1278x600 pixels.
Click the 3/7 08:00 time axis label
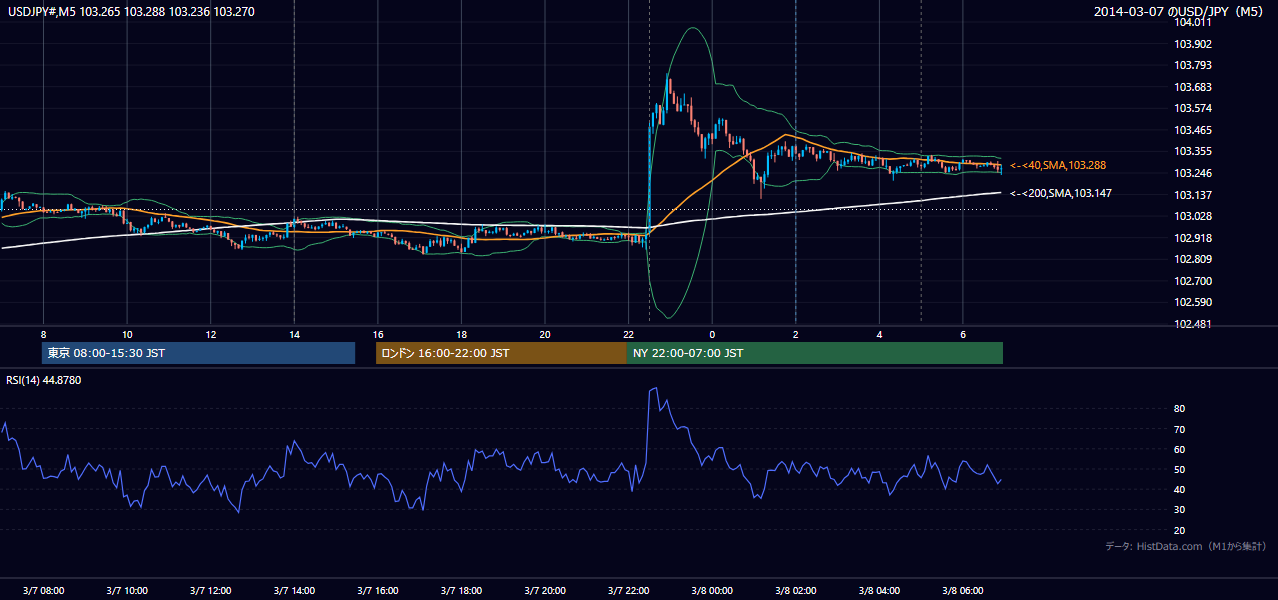click(x=43, y=591)
